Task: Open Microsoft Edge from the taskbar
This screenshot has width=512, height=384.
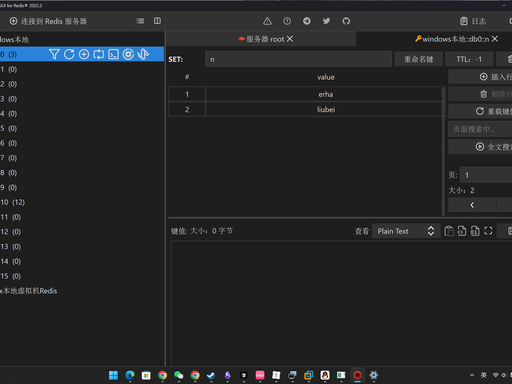Action: click(x=130, y=375)
